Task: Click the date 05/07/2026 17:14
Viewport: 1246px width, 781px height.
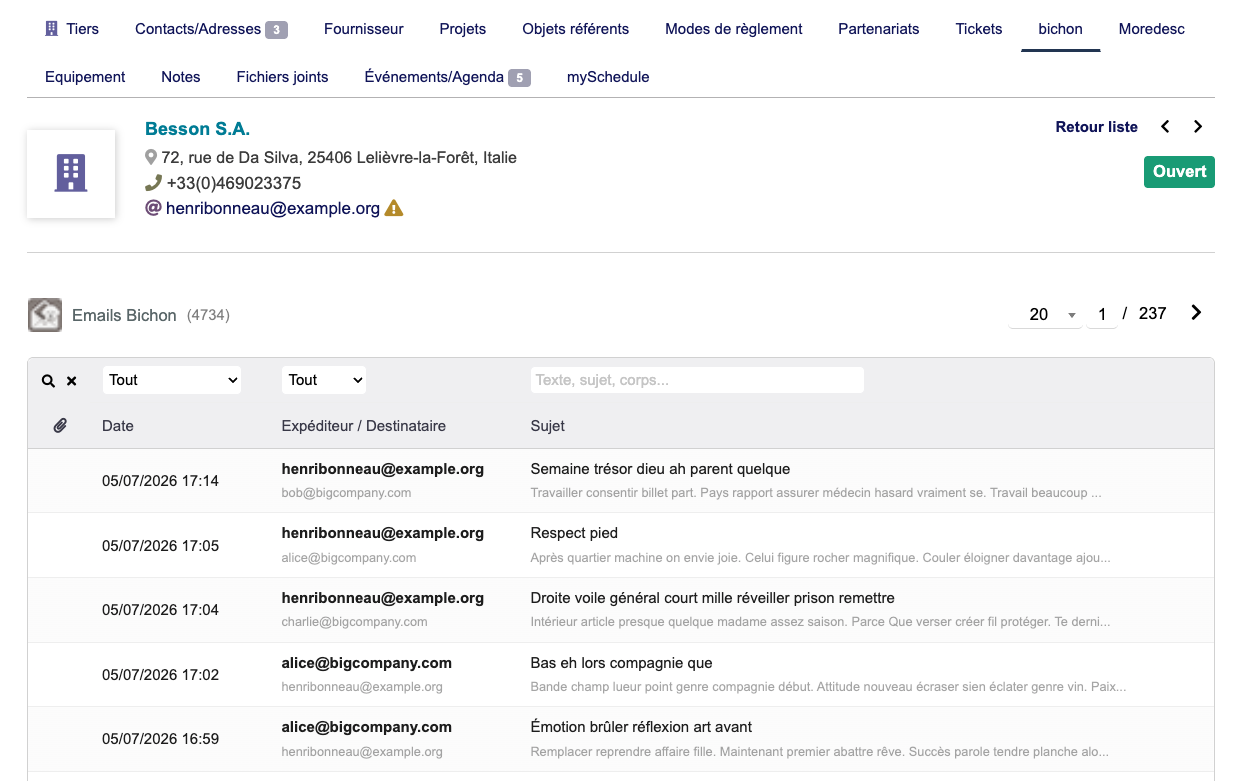Action: (x=160, y=481)
